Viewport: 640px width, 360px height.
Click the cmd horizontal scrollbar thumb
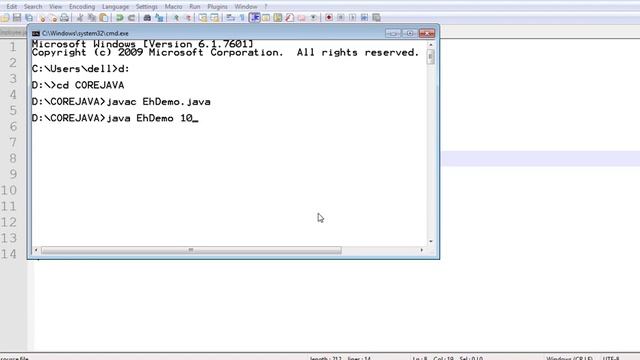pos(191,250)
